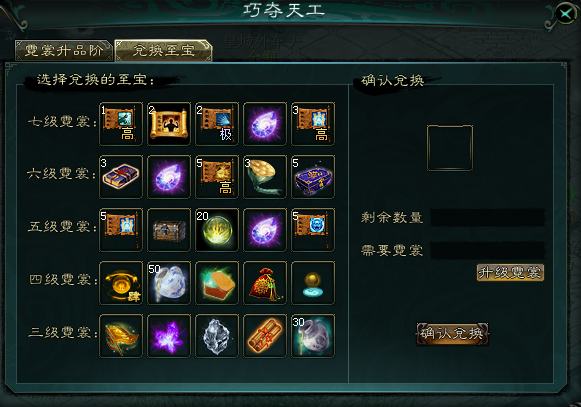Viewport: 581px width, 407px height.
Task: Select the jade seal box item
Action: [x=217, y=283]
